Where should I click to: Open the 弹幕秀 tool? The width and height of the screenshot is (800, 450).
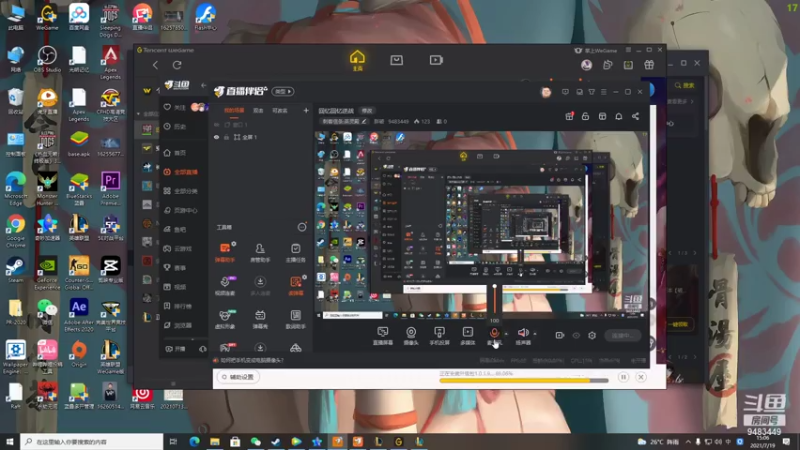tap(260, 319)
